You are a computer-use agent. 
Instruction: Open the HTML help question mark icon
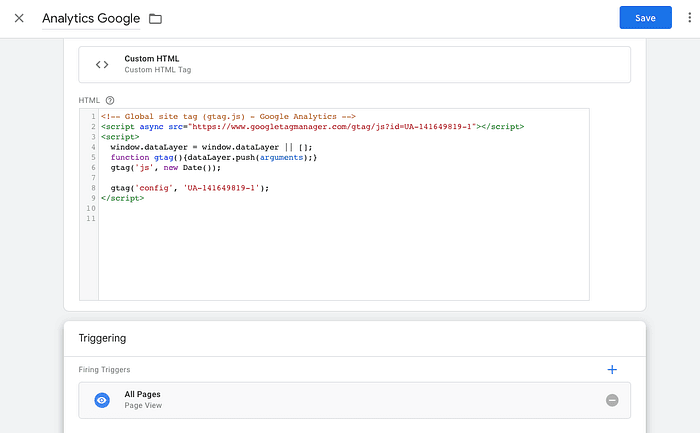pos(110,100)
